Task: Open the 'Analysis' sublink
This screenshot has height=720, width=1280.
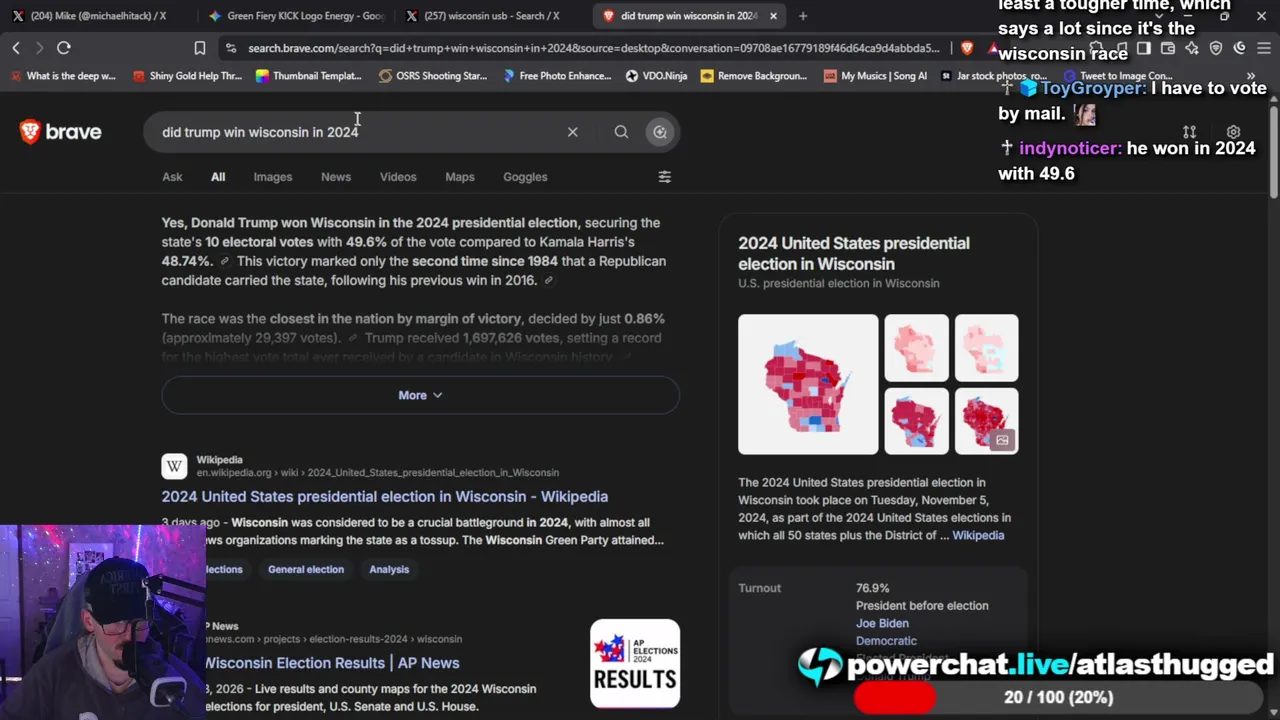Action: click(x=389, y=570)
